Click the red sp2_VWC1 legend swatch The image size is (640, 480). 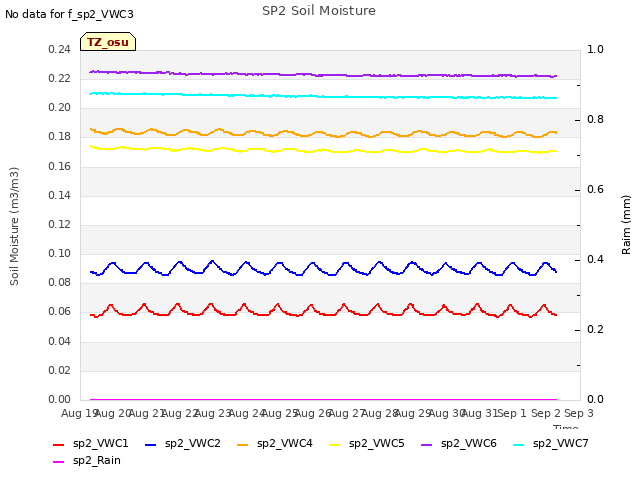[59, 444]
